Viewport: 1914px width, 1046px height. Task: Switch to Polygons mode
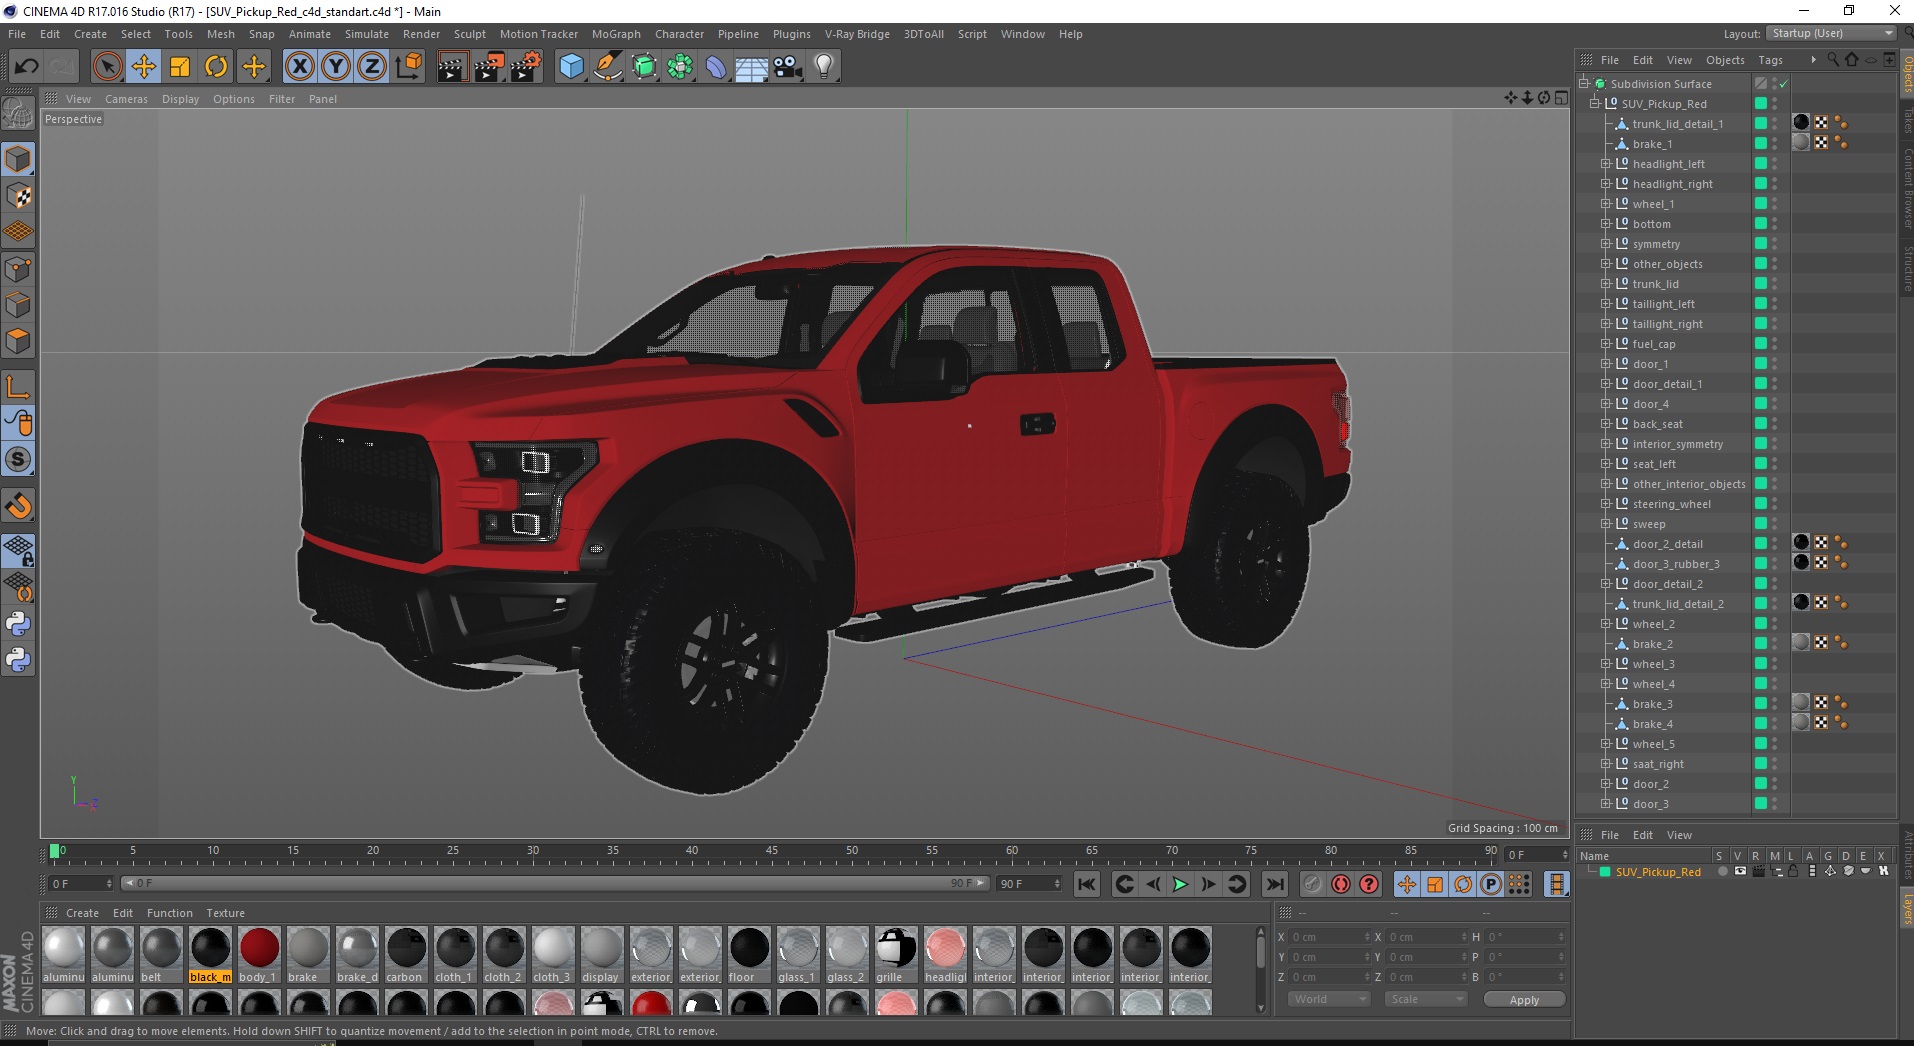coord(18,341)
